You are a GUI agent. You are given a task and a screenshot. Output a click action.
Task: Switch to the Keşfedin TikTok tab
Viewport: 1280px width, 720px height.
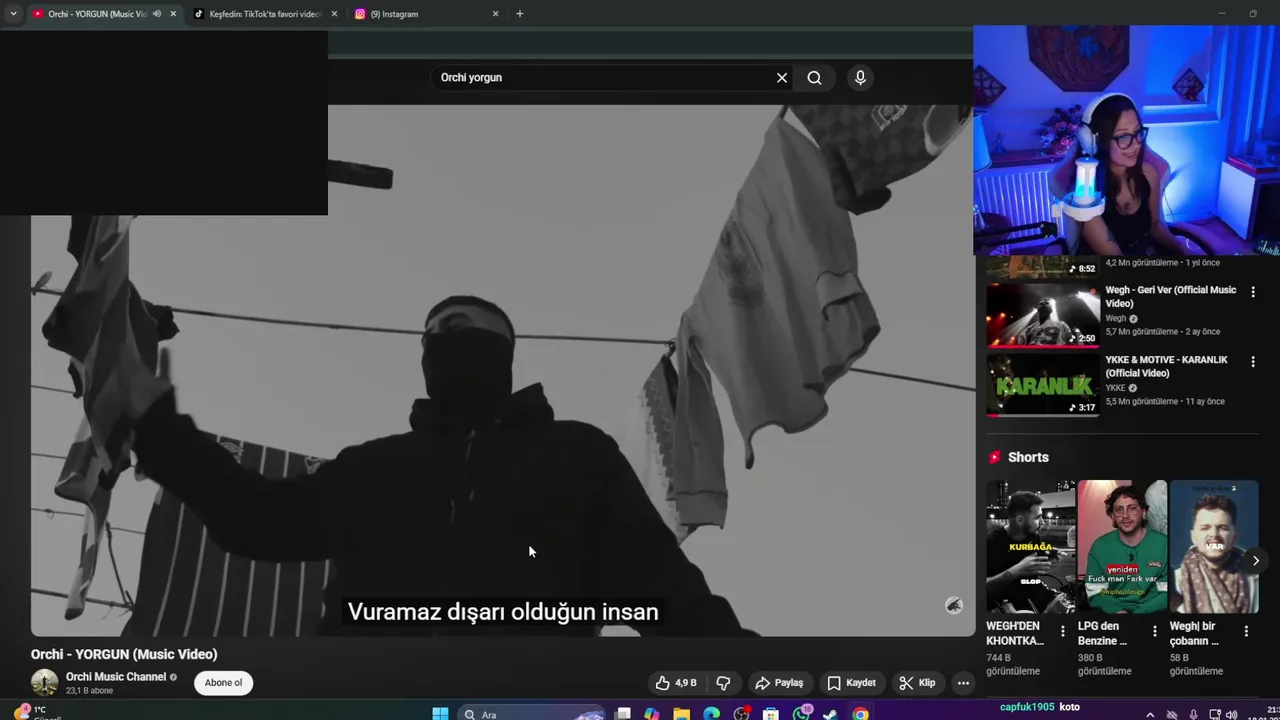pyautogui.click(x=264, y=14)
